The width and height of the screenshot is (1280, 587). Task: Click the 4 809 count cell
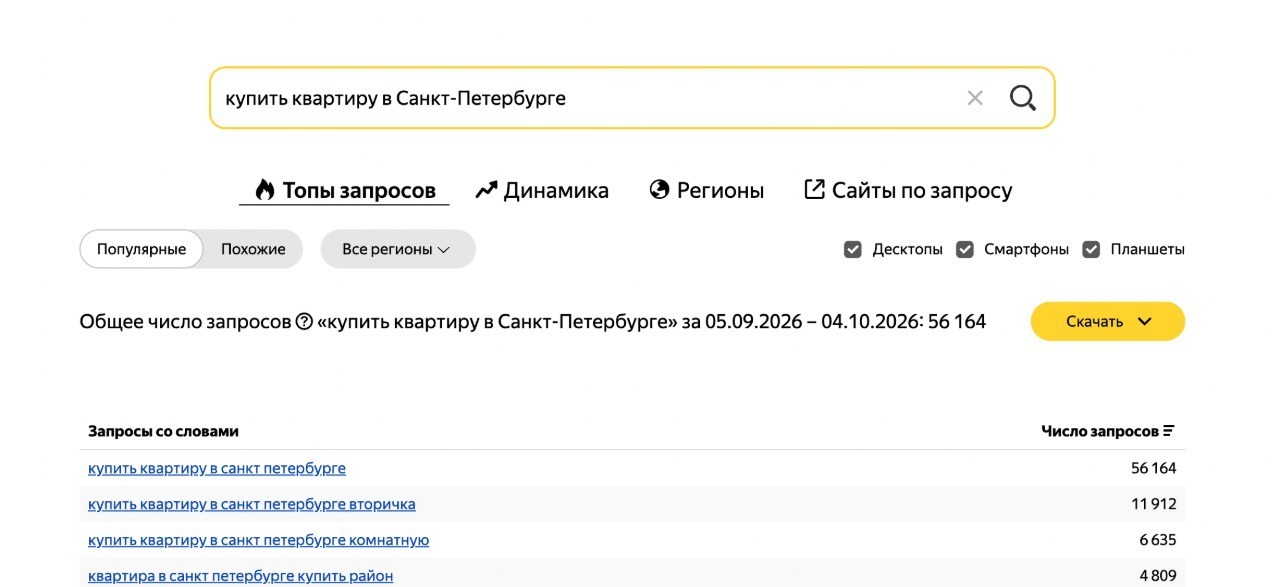coord(1158,576)
